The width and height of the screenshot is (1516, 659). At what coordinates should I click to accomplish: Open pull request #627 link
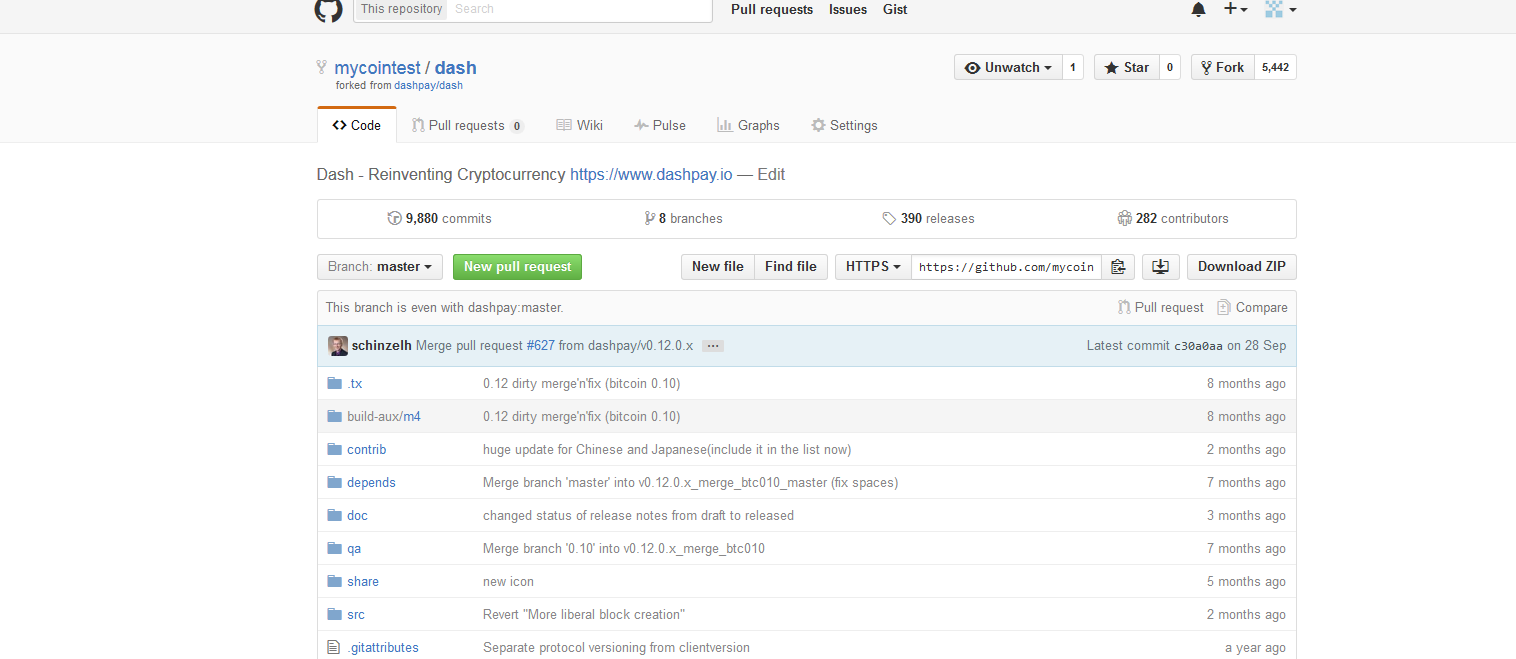click(x=540, y=346)
